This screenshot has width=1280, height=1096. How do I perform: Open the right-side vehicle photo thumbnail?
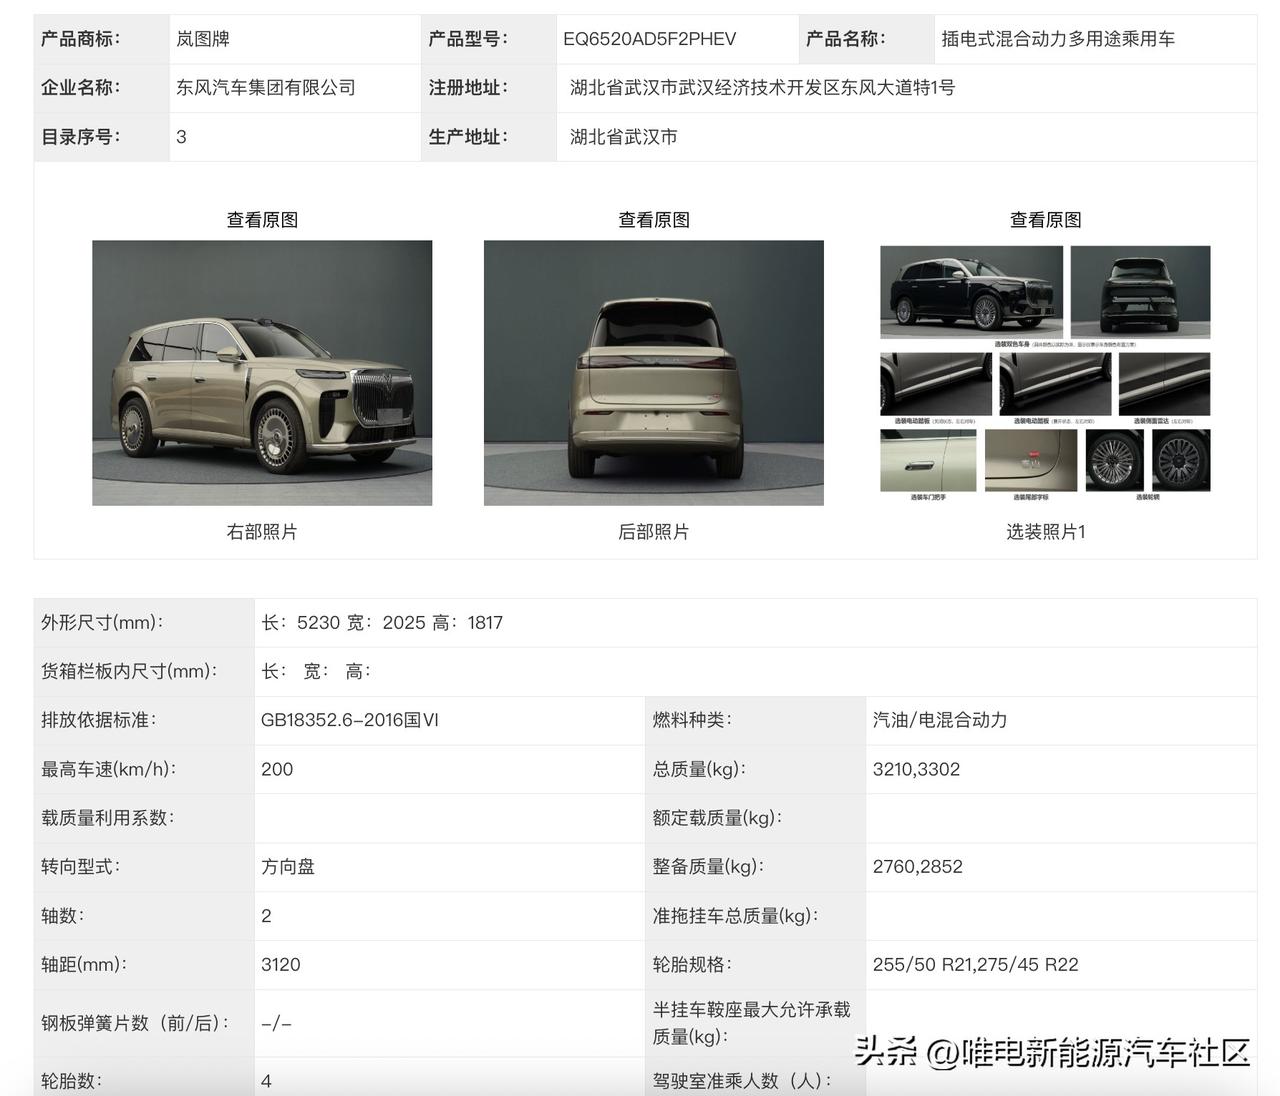(x=262, y=372)
